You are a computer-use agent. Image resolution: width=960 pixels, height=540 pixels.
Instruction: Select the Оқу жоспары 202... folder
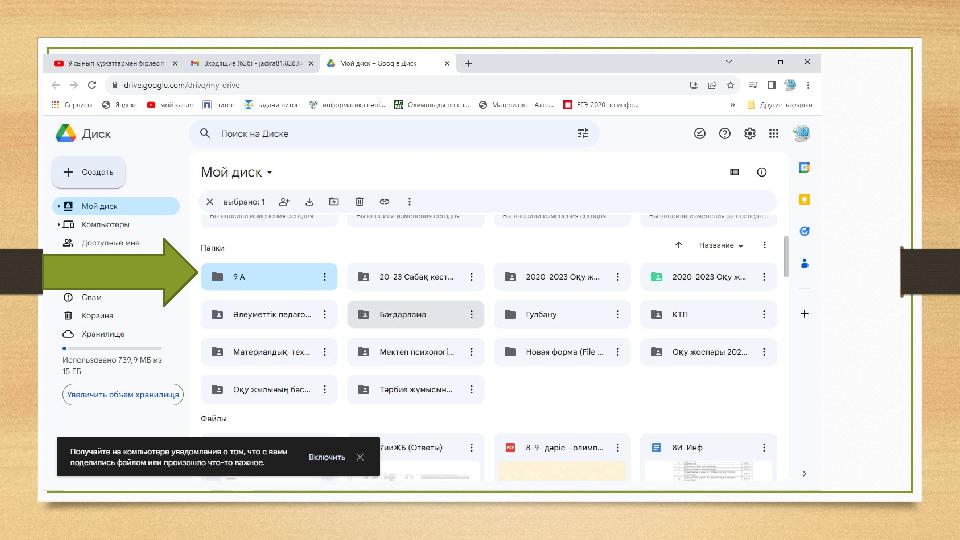708,352
